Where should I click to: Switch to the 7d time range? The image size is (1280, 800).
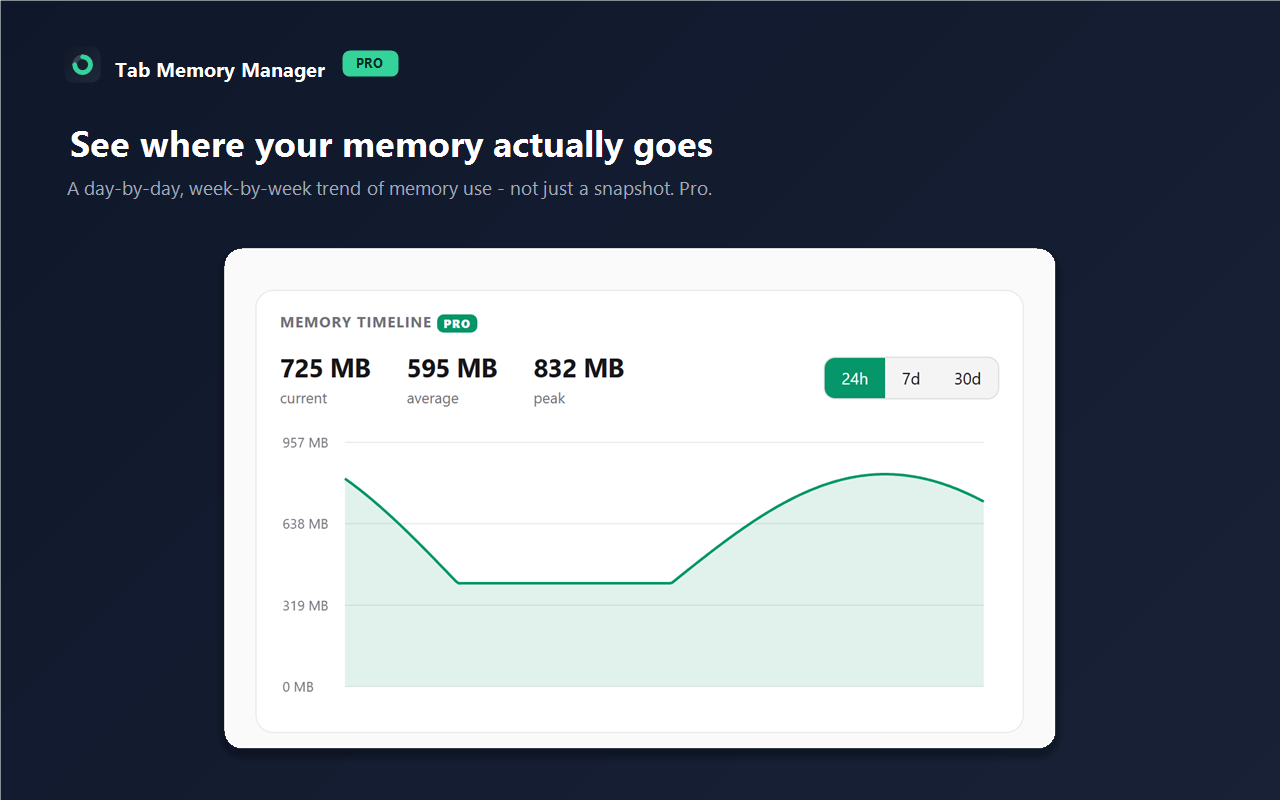911,378
